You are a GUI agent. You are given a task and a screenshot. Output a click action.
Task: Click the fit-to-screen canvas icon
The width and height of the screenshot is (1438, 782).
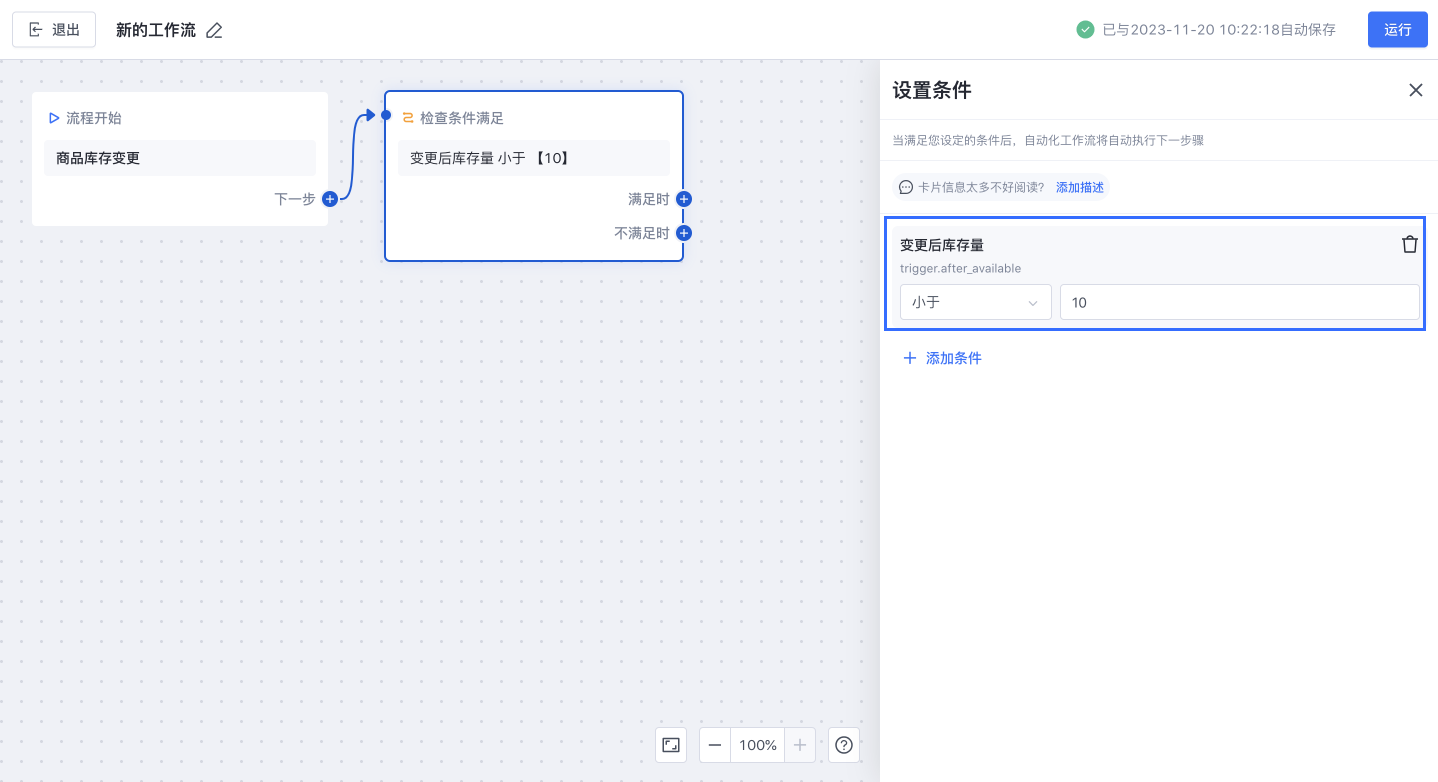point(671,745)
